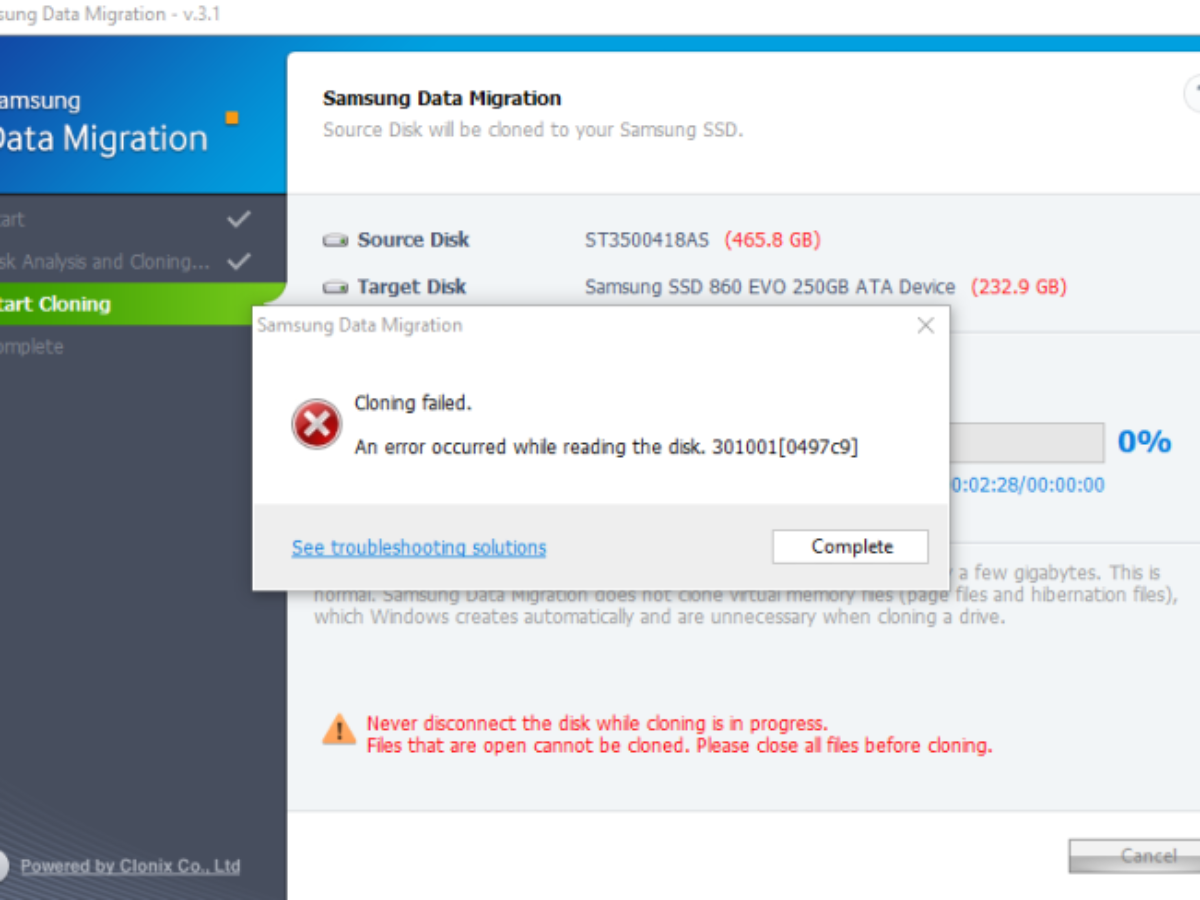Click the checkmark next to the Start step
The image size is (1200, 900).
(239, 218)
